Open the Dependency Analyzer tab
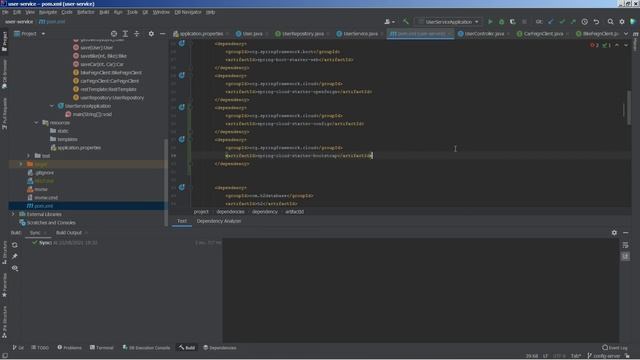 [x=219, y=221]
